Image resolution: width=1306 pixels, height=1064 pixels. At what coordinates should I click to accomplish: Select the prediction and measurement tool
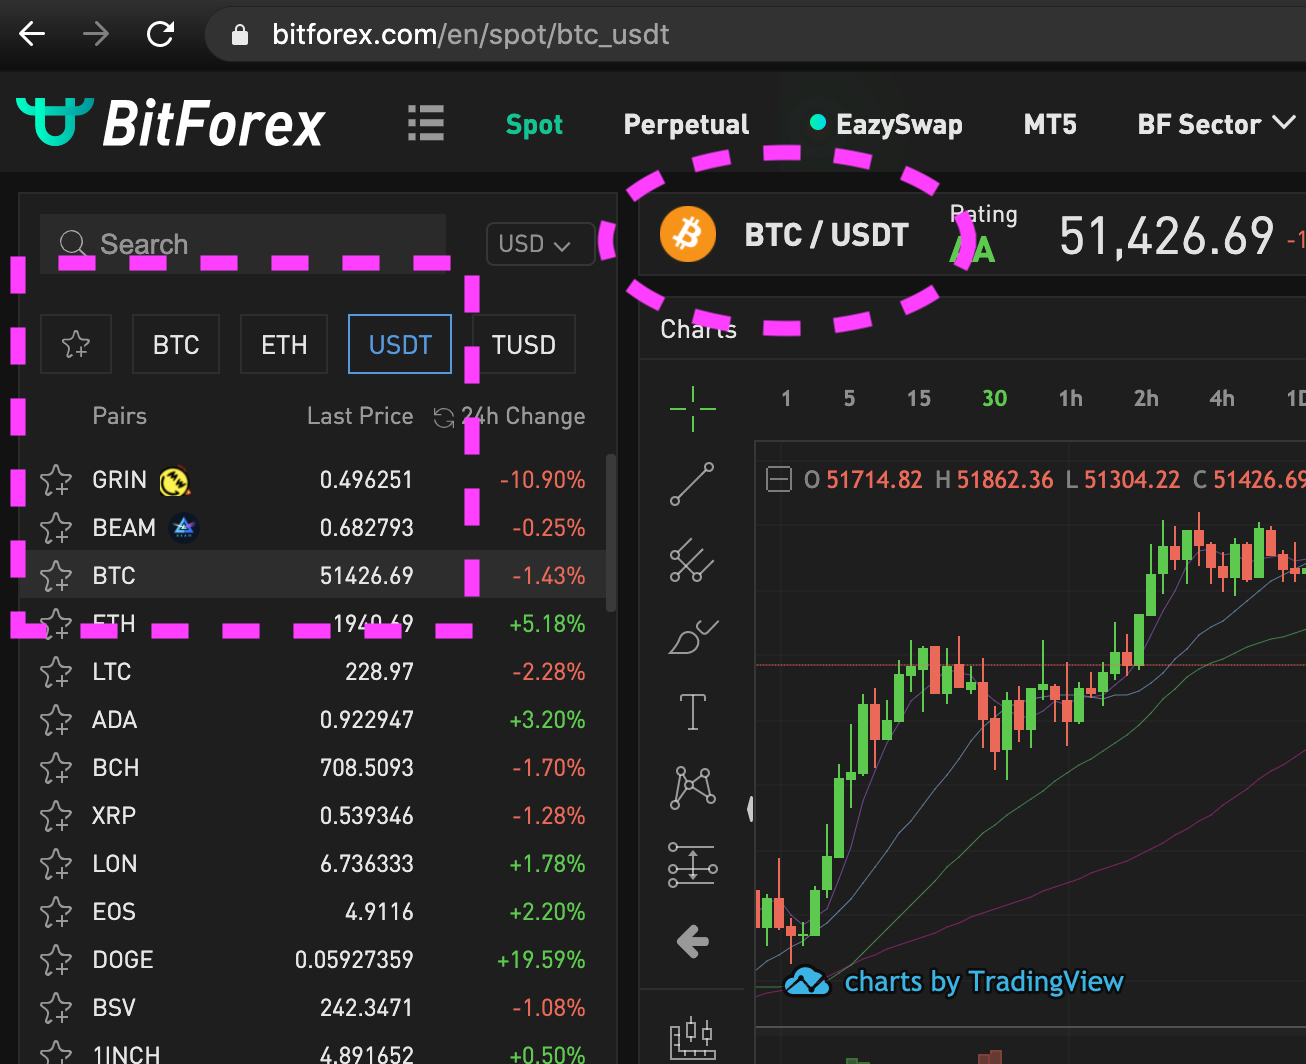[x=692, y=864]
